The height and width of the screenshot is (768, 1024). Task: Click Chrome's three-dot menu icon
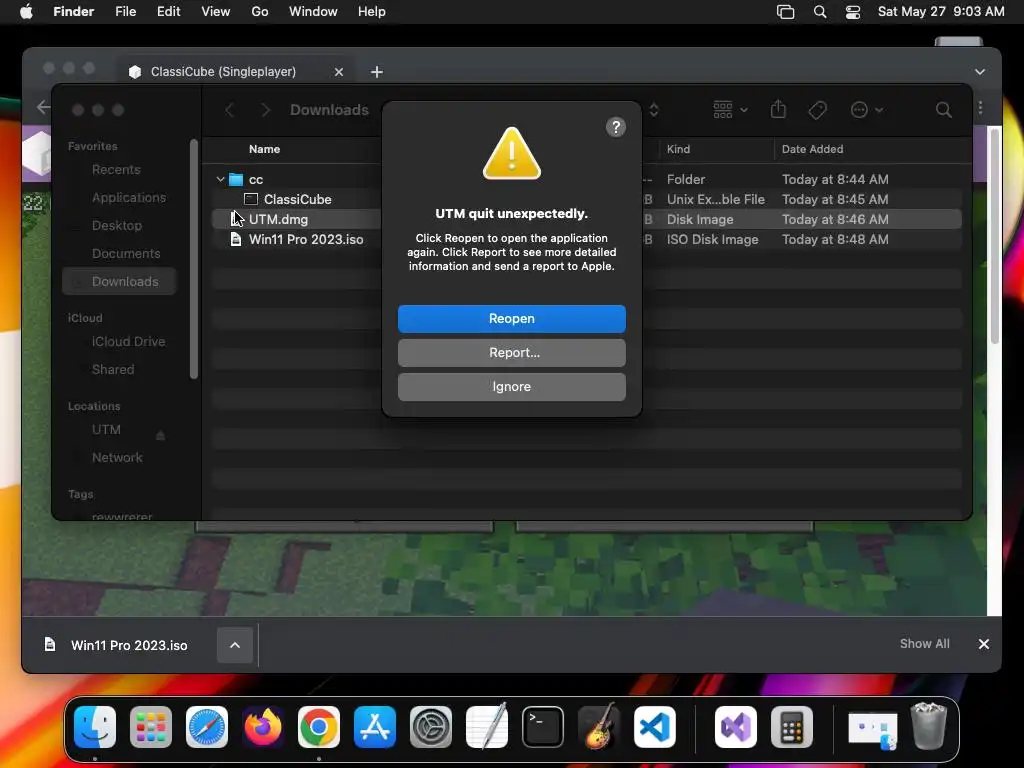point(980,108)
